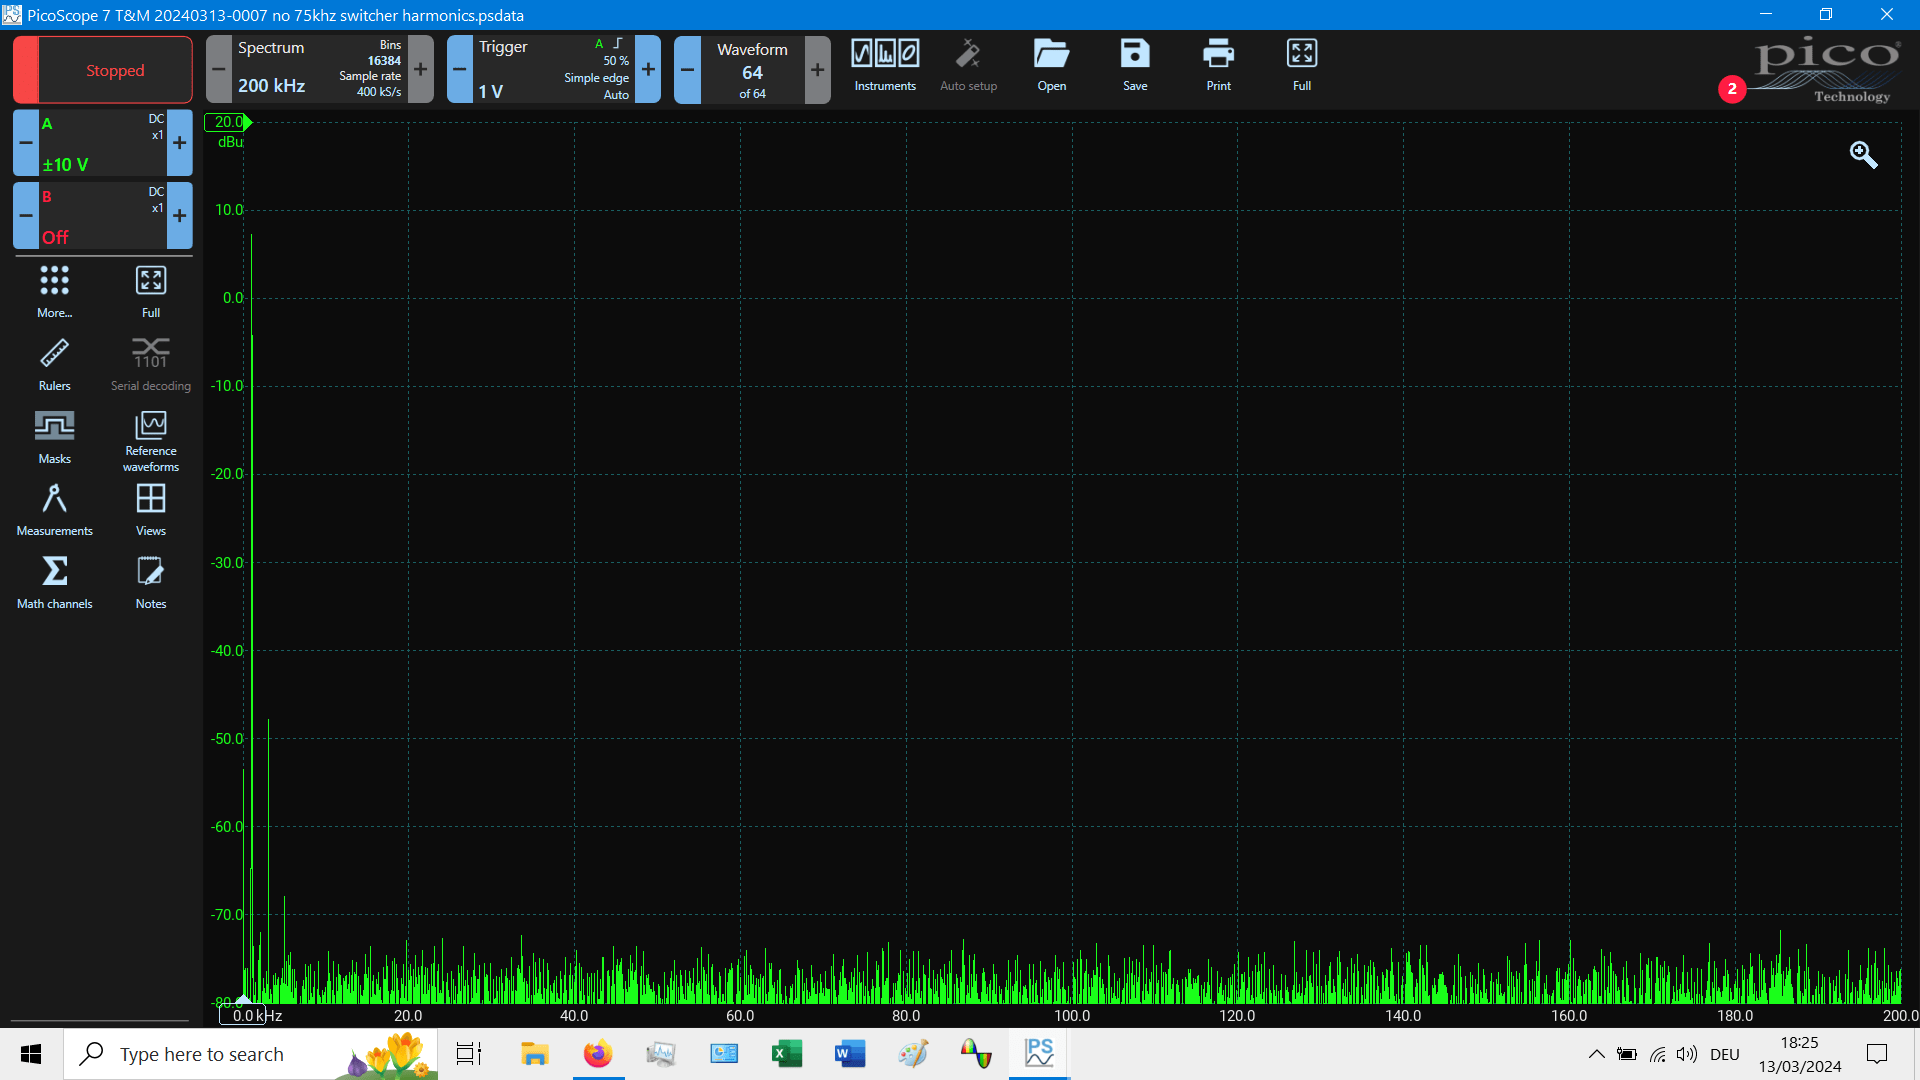Increase channel A input range
Screen dimensions: 1920x1080
coord(180,143)
